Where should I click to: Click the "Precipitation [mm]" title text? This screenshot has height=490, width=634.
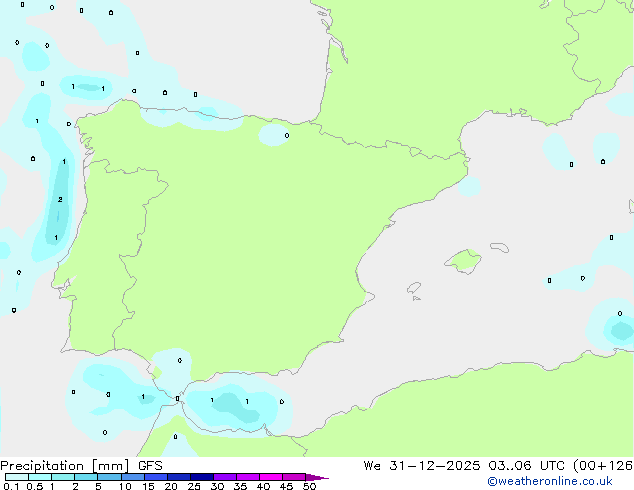tap(65, 466)
